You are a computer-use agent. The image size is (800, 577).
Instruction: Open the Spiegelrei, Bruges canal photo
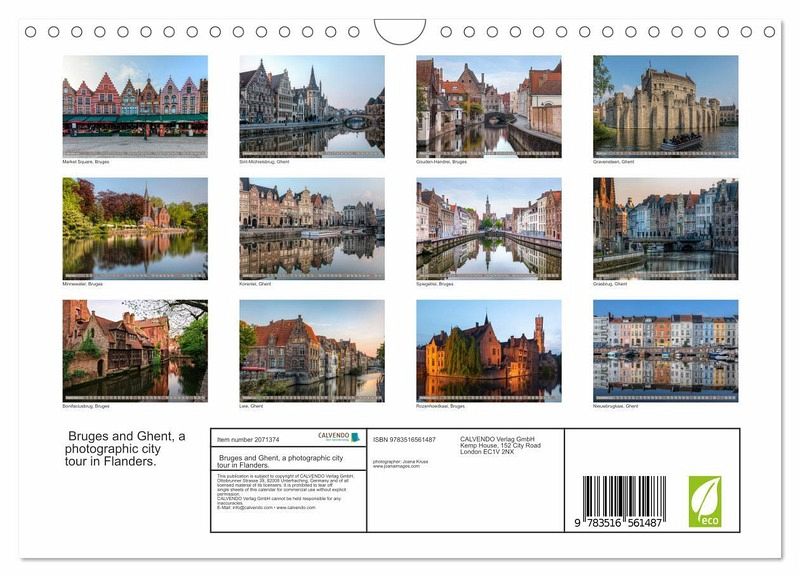click(488, 228)
